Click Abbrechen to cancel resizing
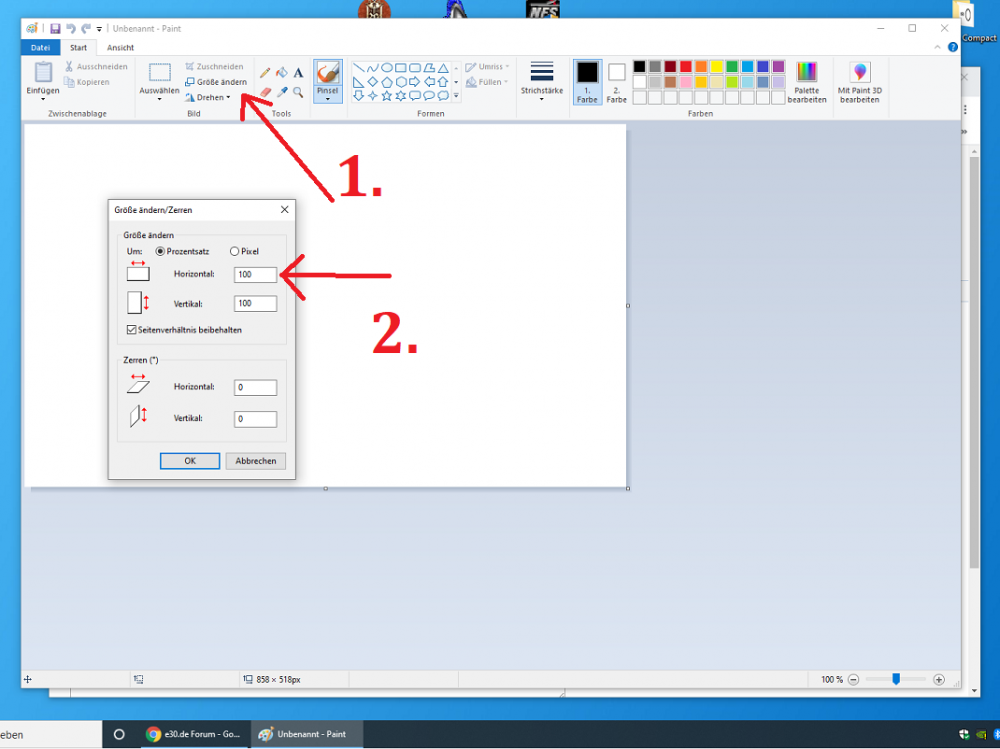This screenshot has width=1000, height=749. click(256, 461)
